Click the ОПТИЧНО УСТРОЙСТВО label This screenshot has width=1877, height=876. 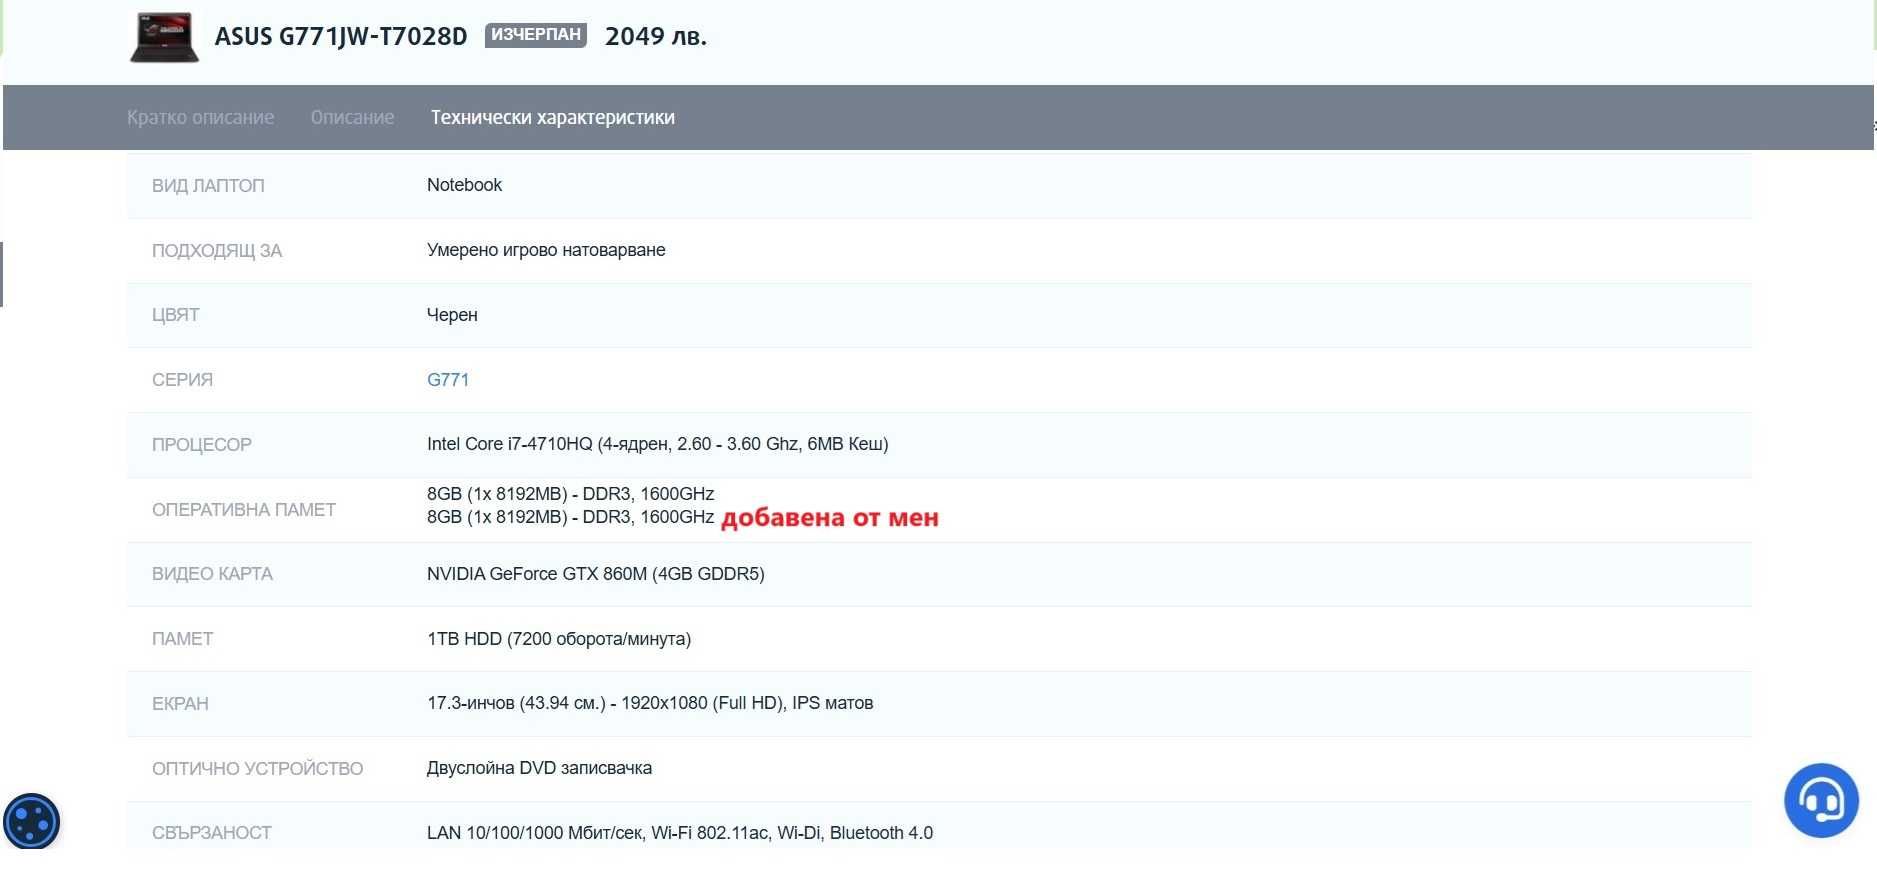(x=257, y=769)
